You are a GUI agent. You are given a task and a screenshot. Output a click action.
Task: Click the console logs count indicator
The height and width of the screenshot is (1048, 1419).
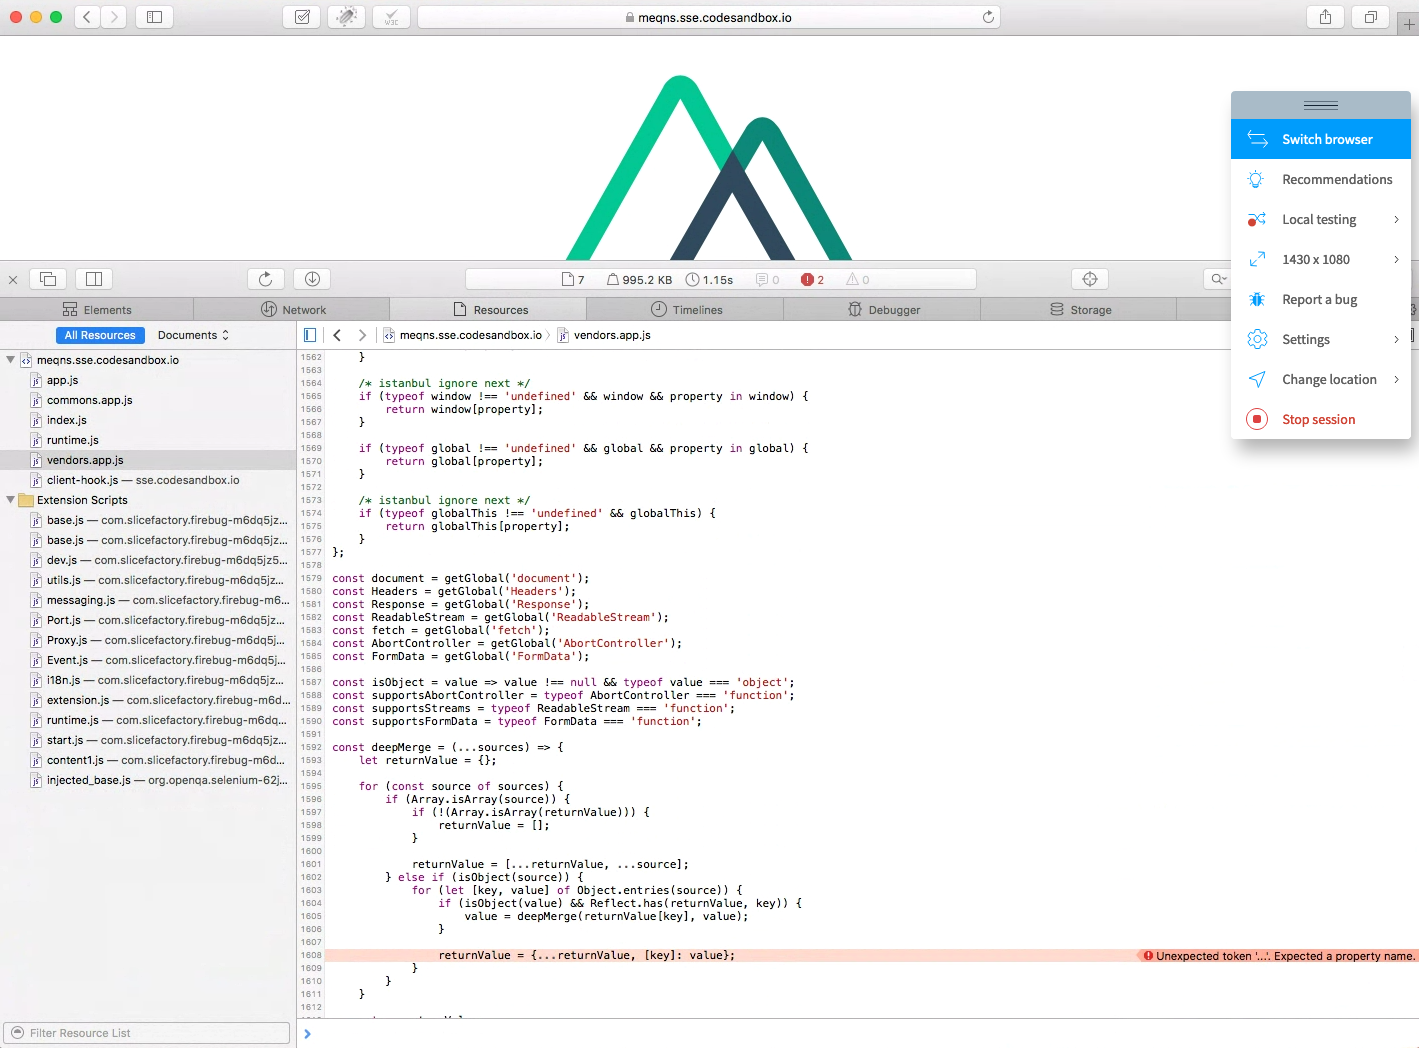768,280
